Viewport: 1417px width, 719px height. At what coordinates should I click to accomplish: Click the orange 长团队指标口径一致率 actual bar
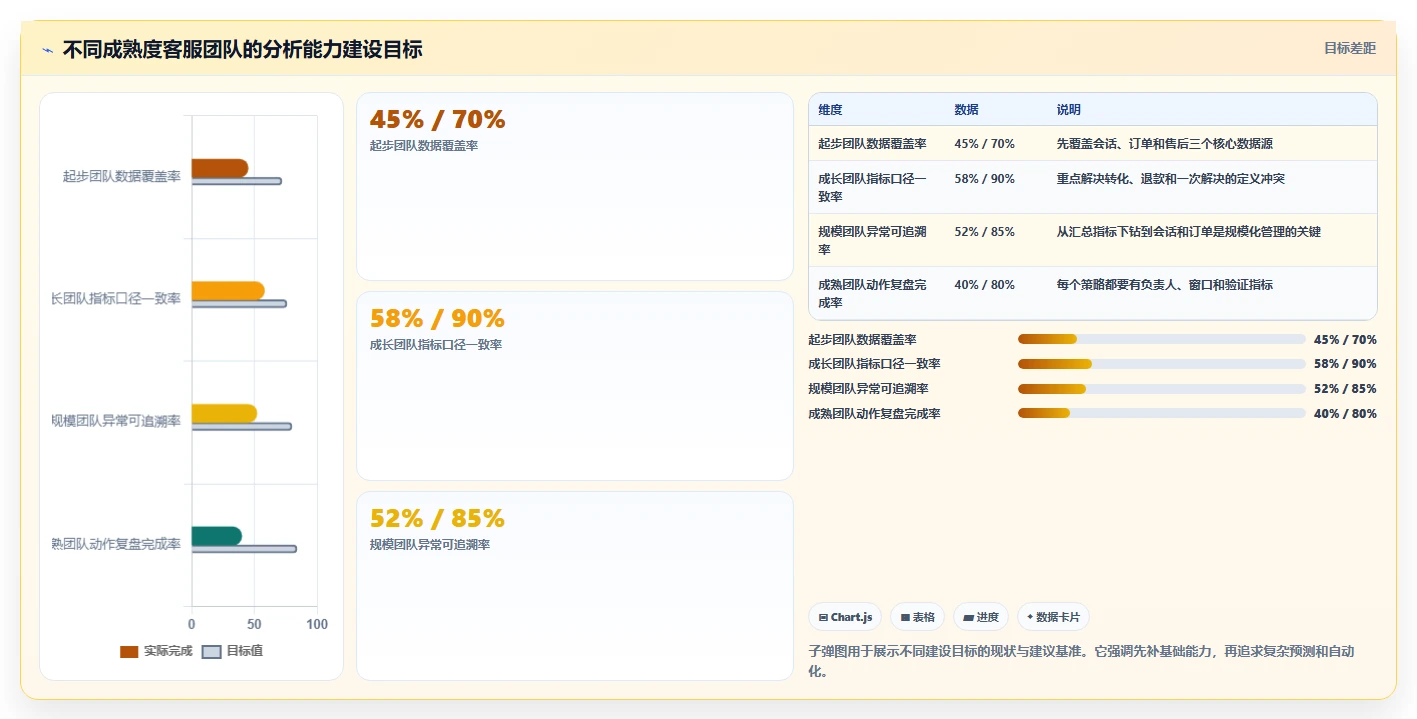point(228,291)
